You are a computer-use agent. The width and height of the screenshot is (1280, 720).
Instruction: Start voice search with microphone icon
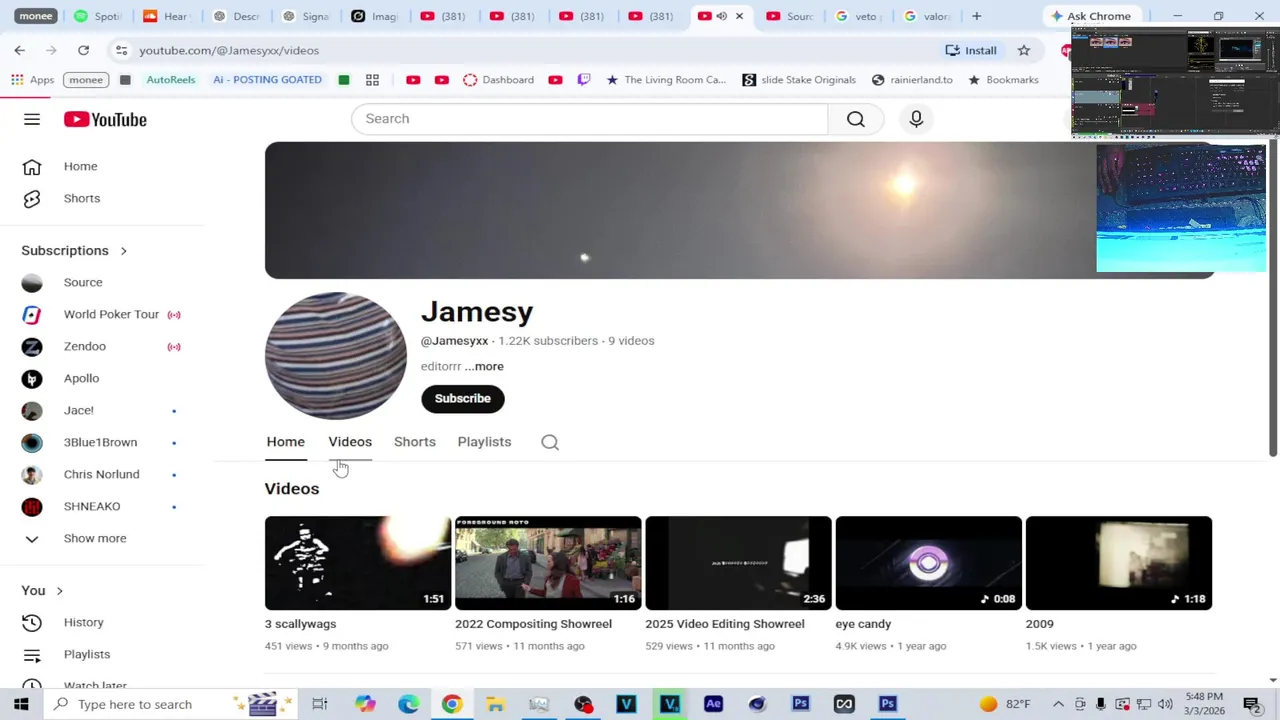point(916,119)
